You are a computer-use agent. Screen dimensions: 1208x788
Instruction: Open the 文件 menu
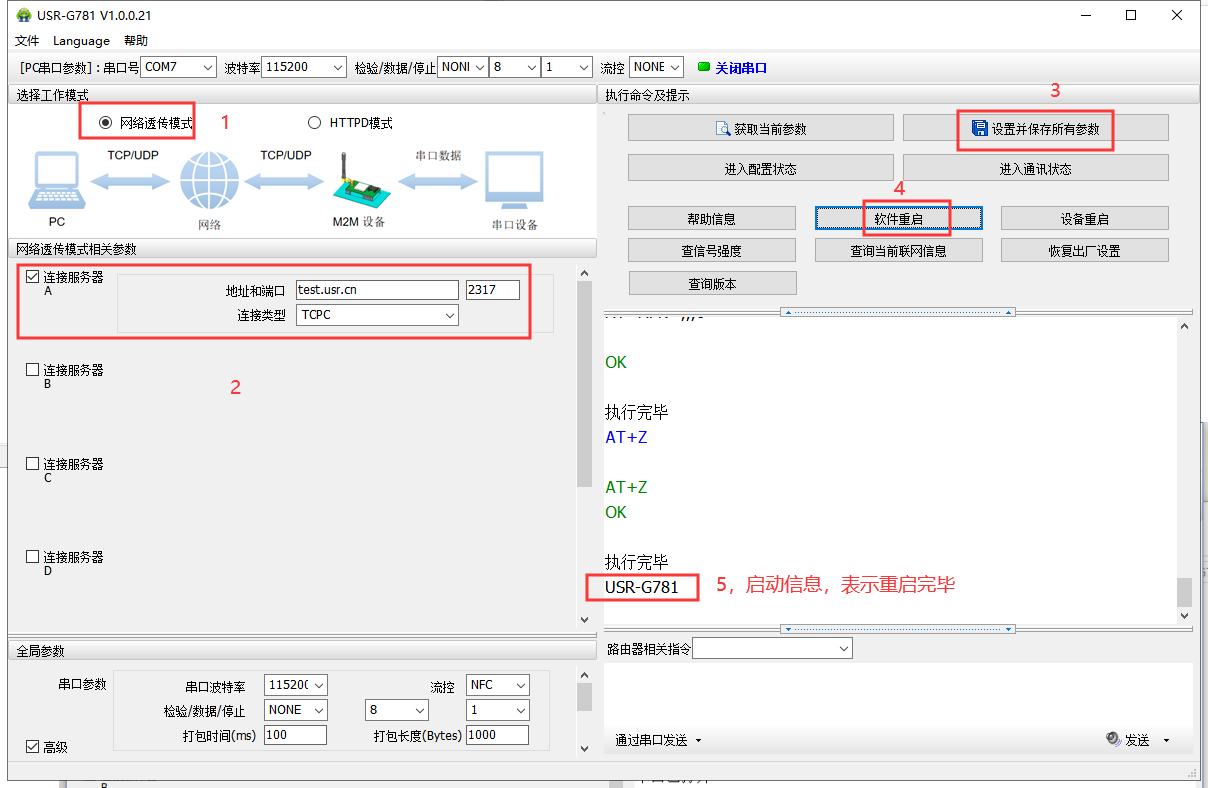tap(27, 41)
